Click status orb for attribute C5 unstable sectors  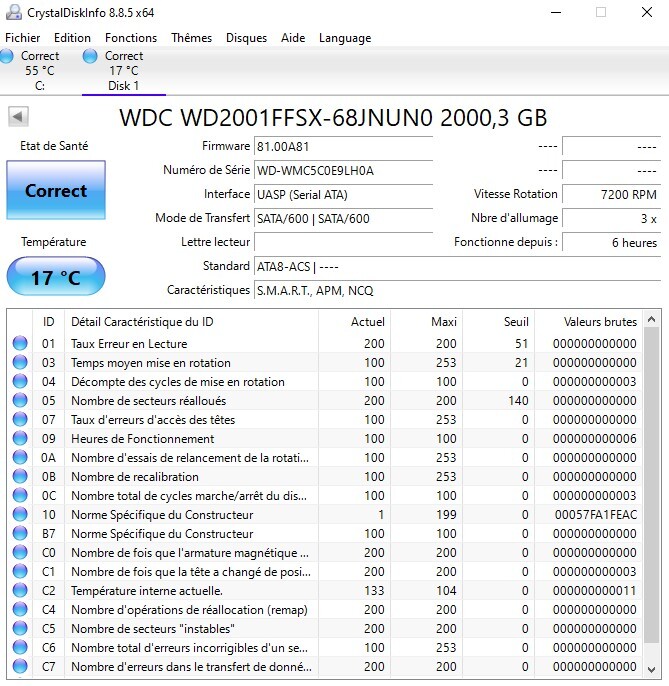click(x=20, y=629)
